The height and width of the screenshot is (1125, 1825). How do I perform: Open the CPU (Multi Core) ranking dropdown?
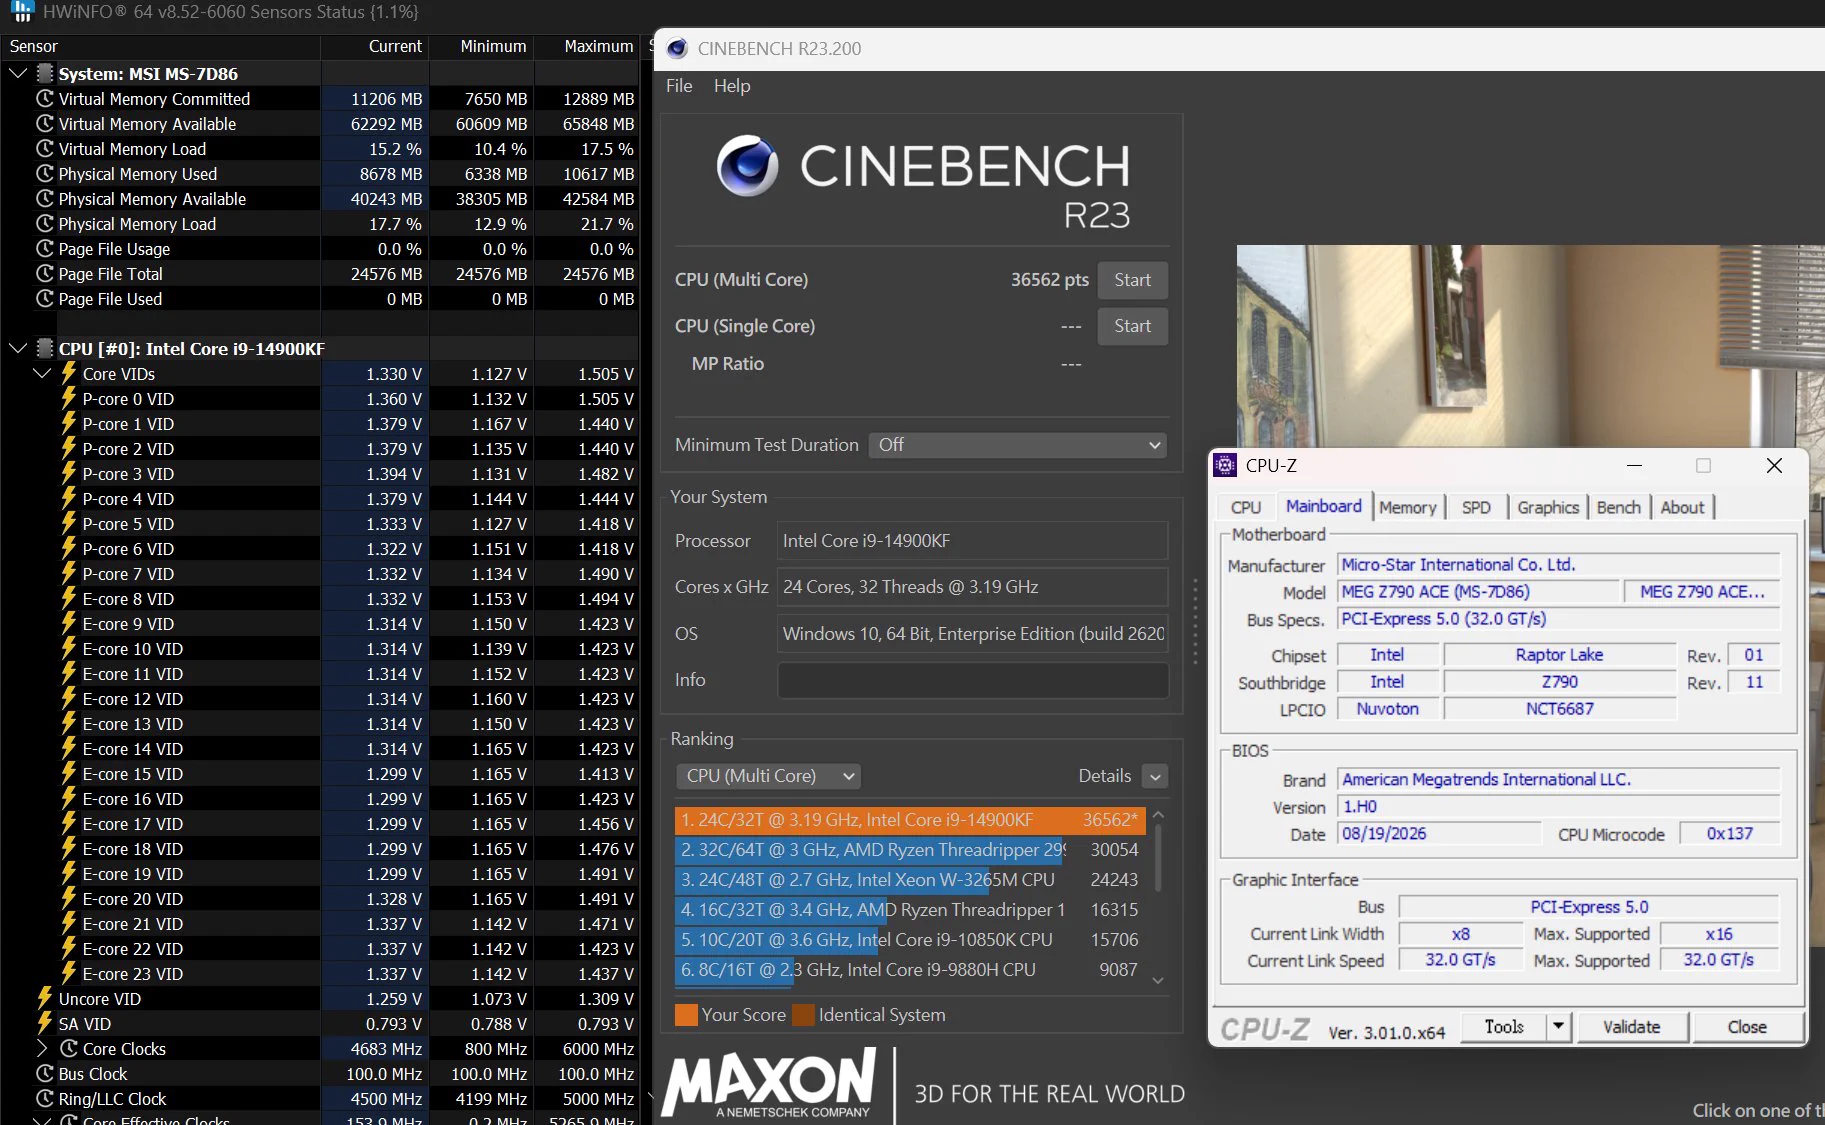pos(769,776)
